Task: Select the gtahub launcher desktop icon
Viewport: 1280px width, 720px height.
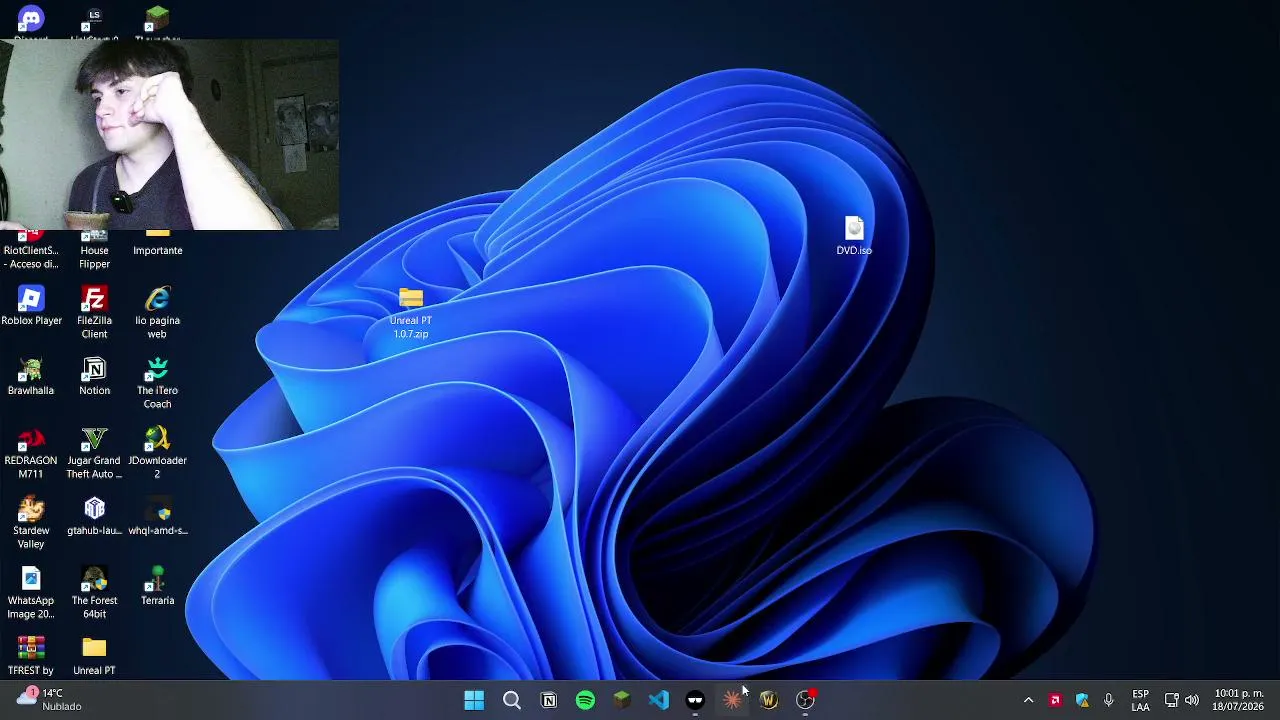Action: tap(94, 516)
